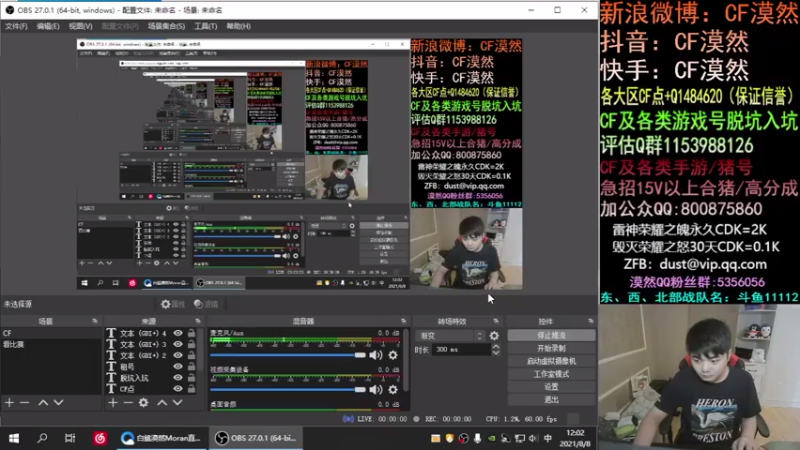Viewport: 800px width, 450px height.
Task: Toggle visibility of 文本 (GDI+) 4 source
Action: pyautogui.click(x=178, y=333)
